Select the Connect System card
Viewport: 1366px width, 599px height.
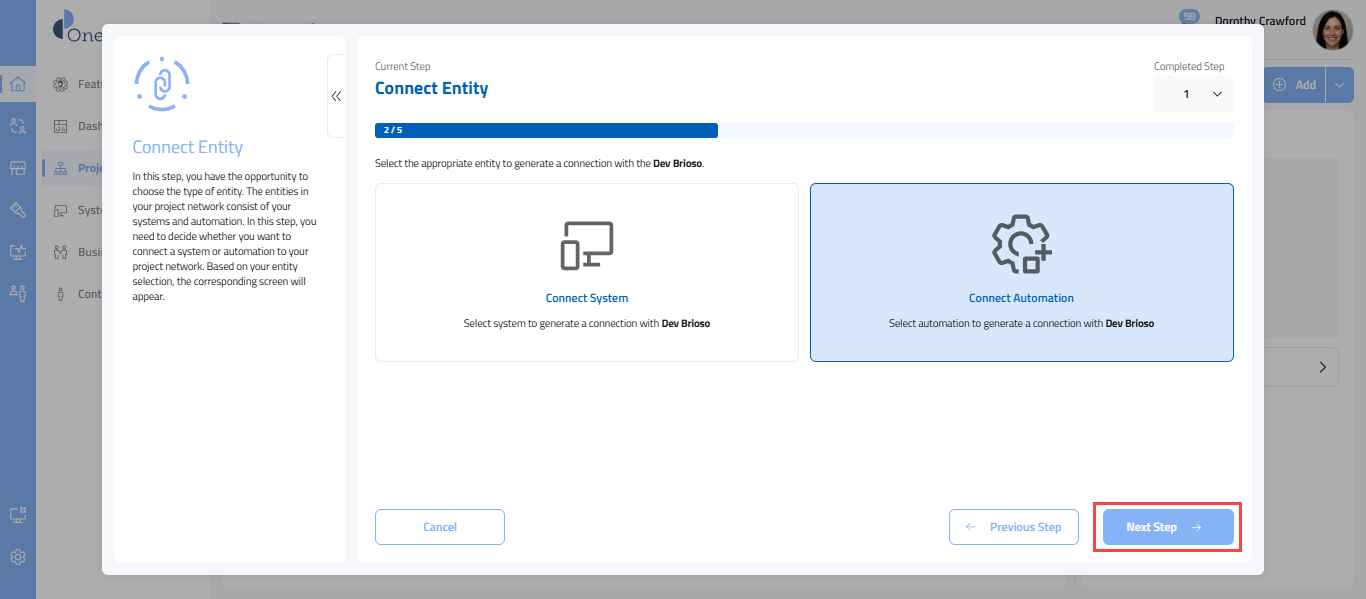click(587, 272)
